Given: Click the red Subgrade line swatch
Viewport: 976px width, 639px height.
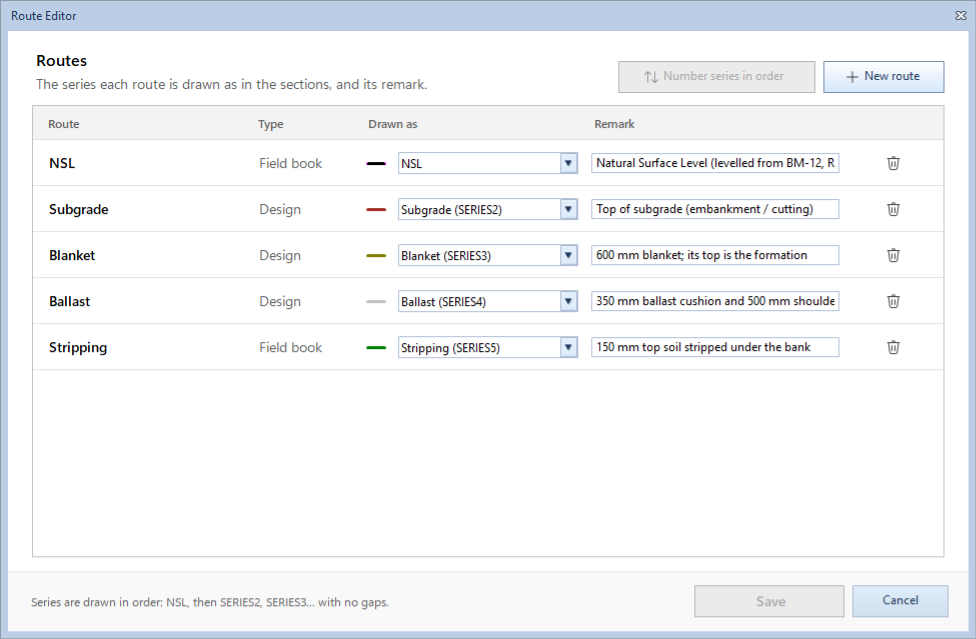Looking at the screenshot, I should click(376, 210).
